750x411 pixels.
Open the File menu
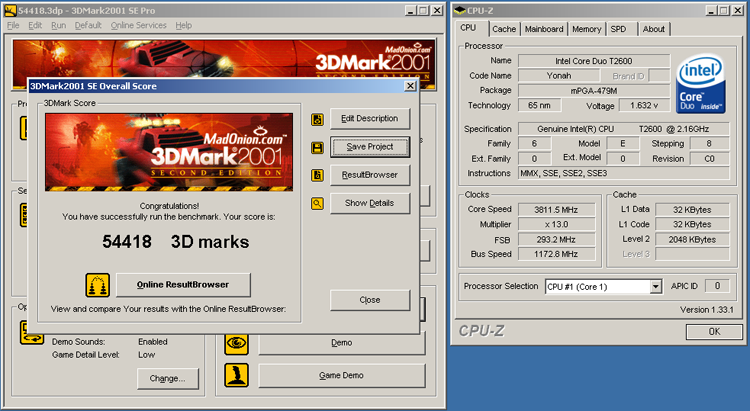tap(13, 25)
